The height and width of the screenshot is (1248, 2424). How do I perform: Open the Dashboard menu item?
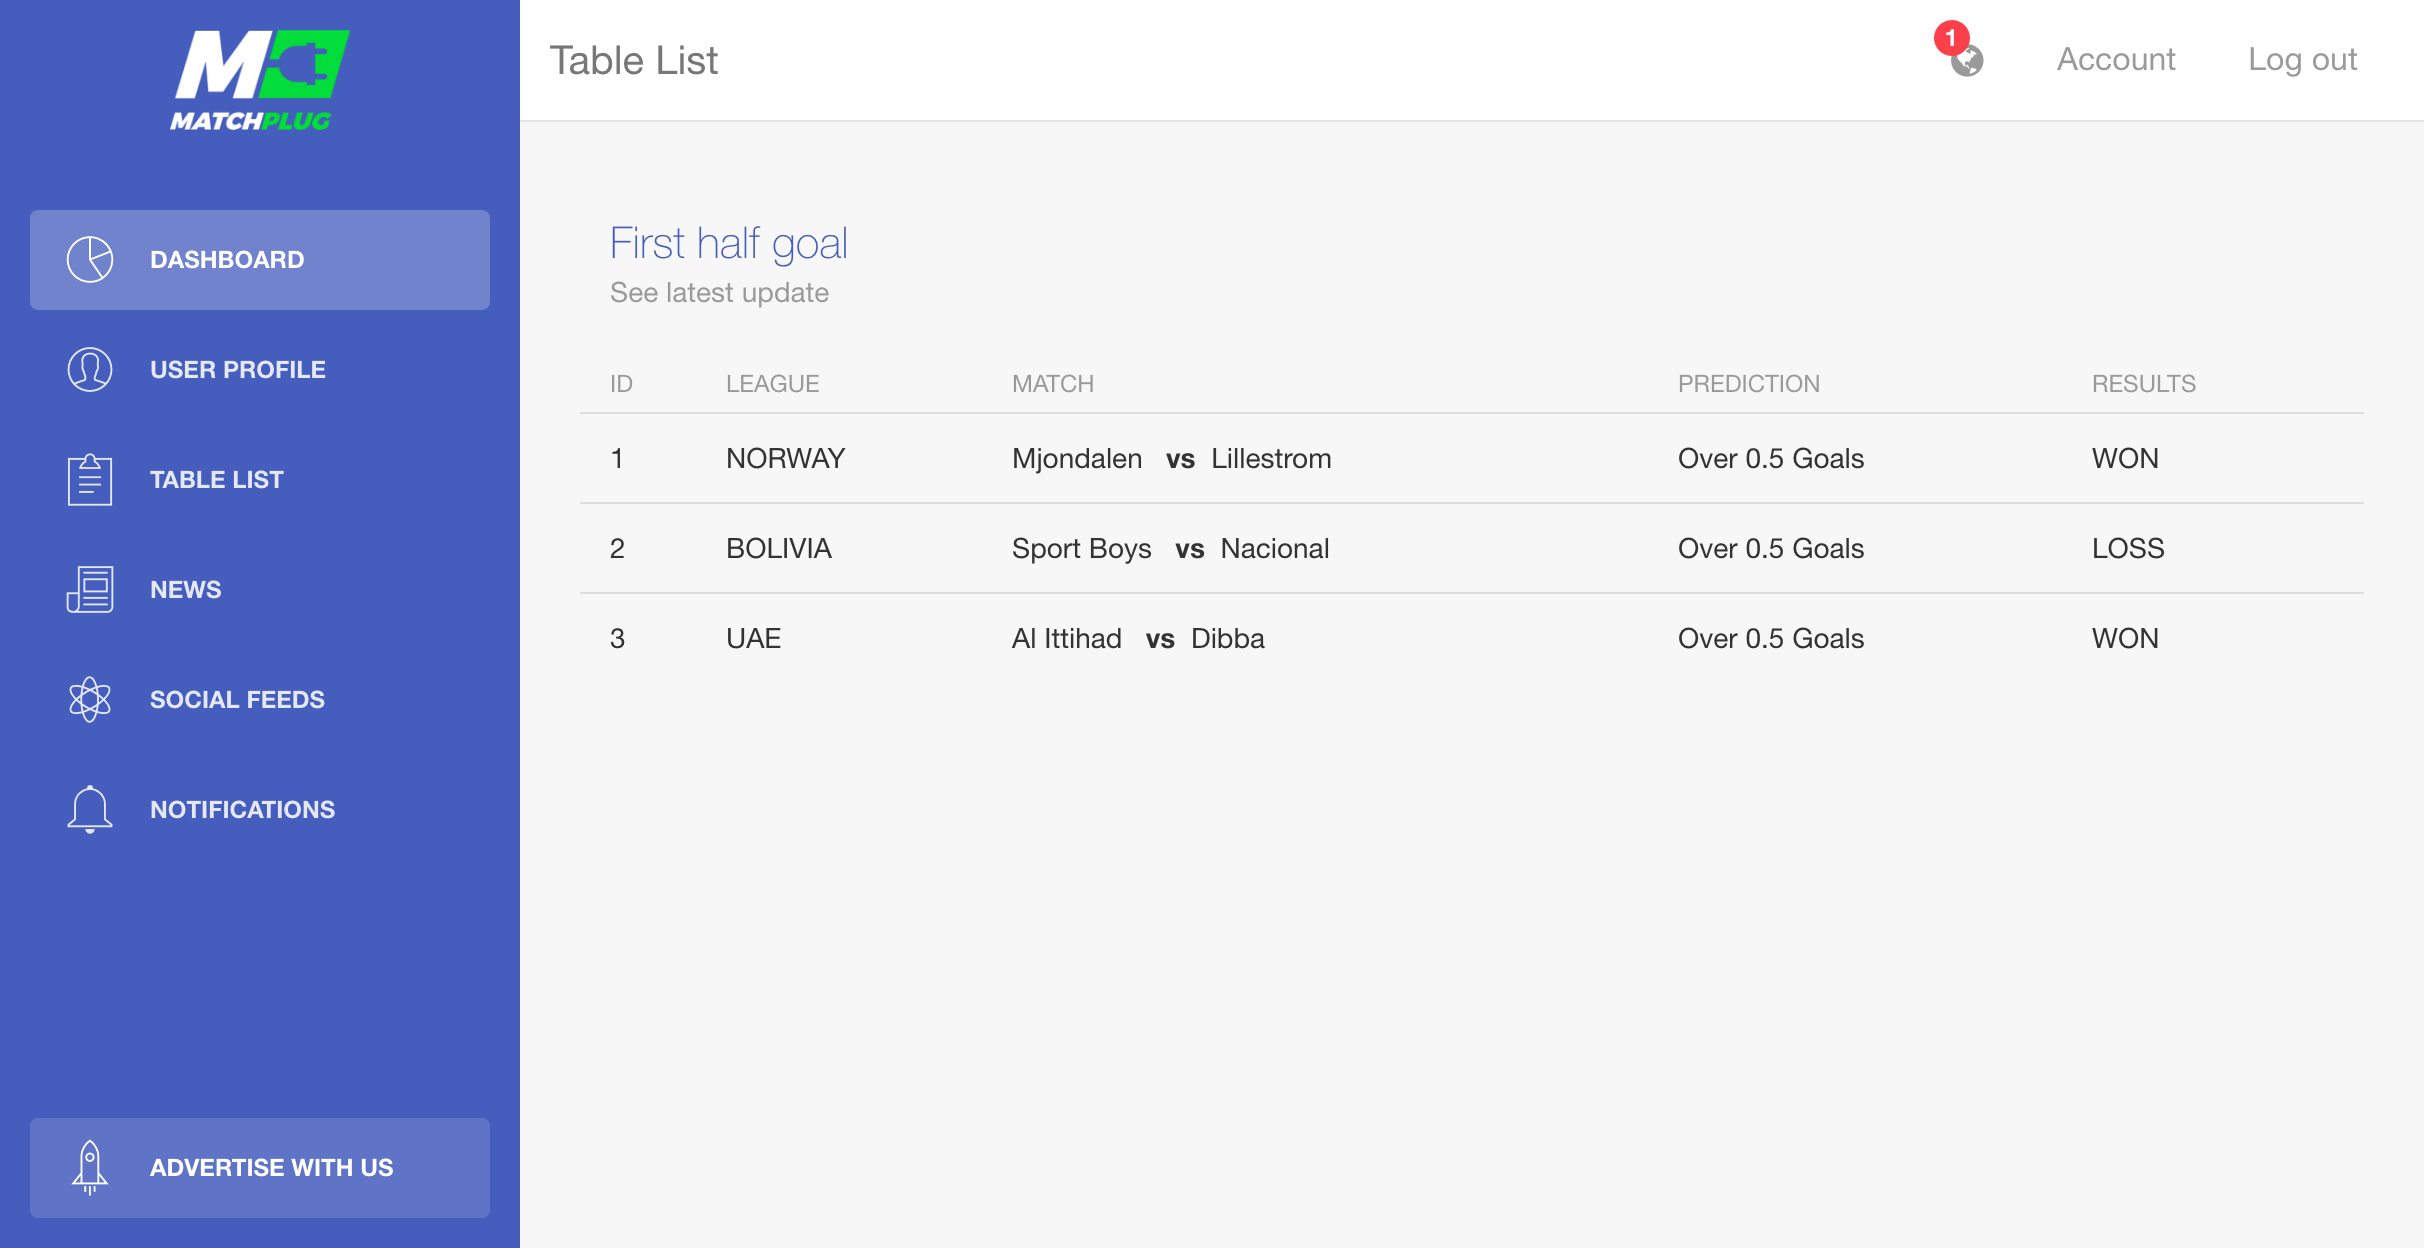(x=260, y=260)
